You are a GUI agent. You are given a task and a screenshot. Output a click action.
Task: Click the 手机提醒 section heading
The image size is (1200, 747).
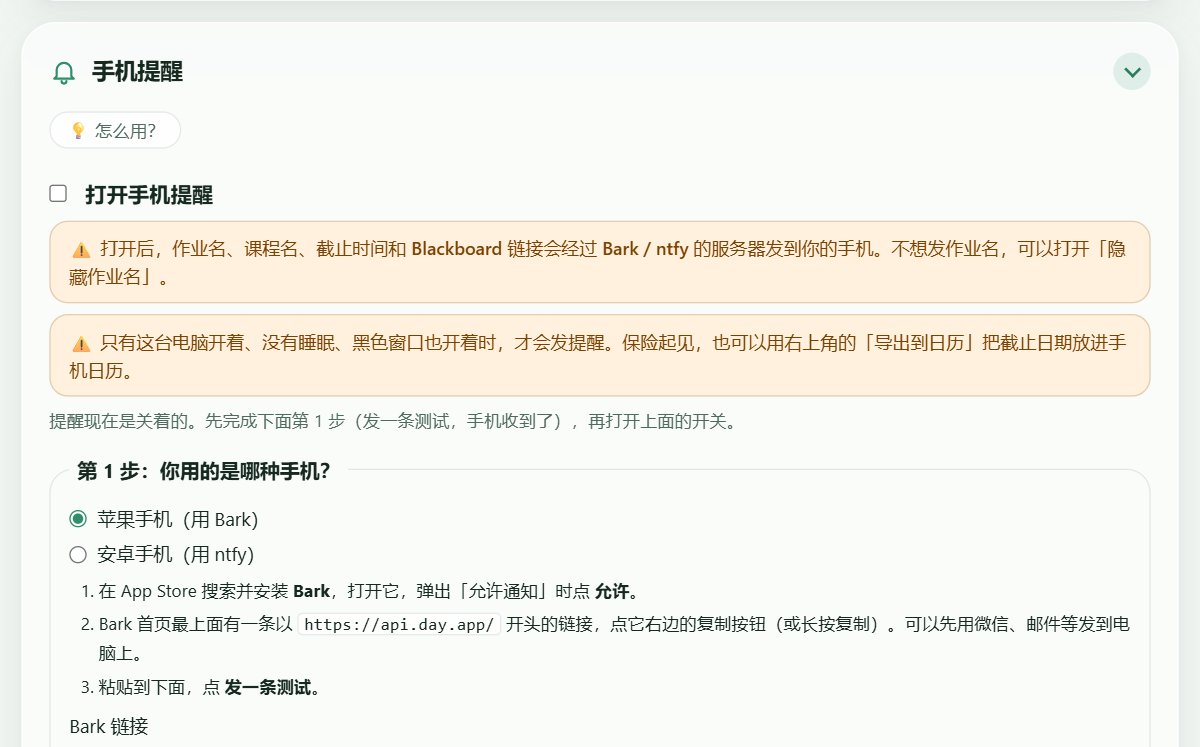137,72
